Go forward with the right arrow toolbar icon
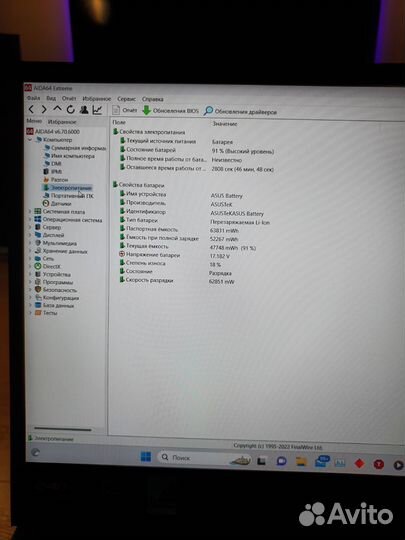The image size is (405, 540). click(x=44, y=110)
